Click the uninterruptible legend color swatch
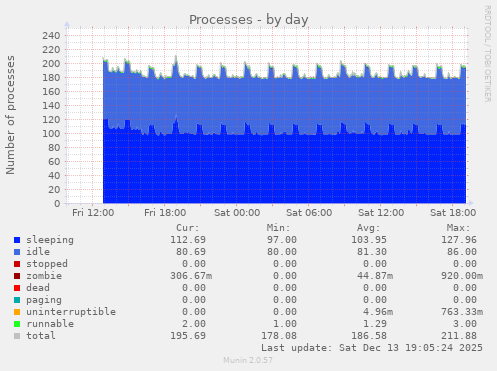Image resolution: width=497 pixels, height=371 pixels. 17,312
